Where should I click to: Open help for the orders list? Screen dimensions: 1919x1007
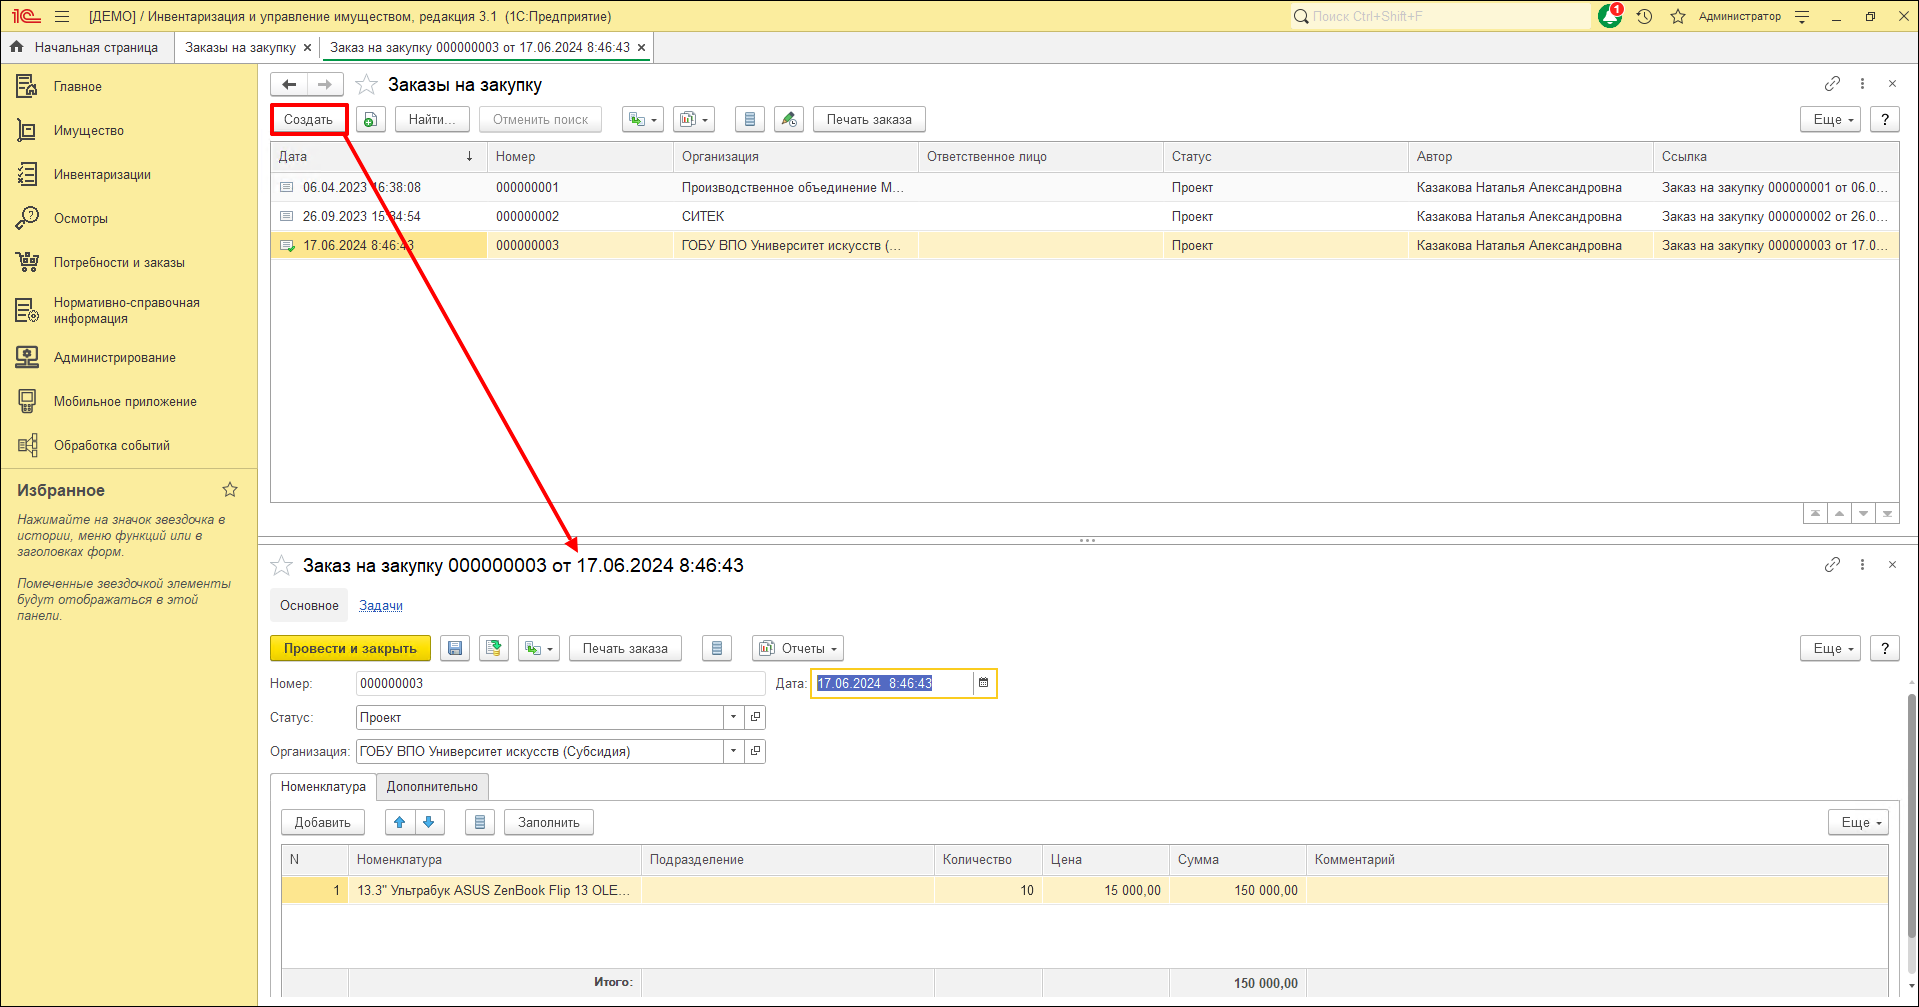(1885, 119)
